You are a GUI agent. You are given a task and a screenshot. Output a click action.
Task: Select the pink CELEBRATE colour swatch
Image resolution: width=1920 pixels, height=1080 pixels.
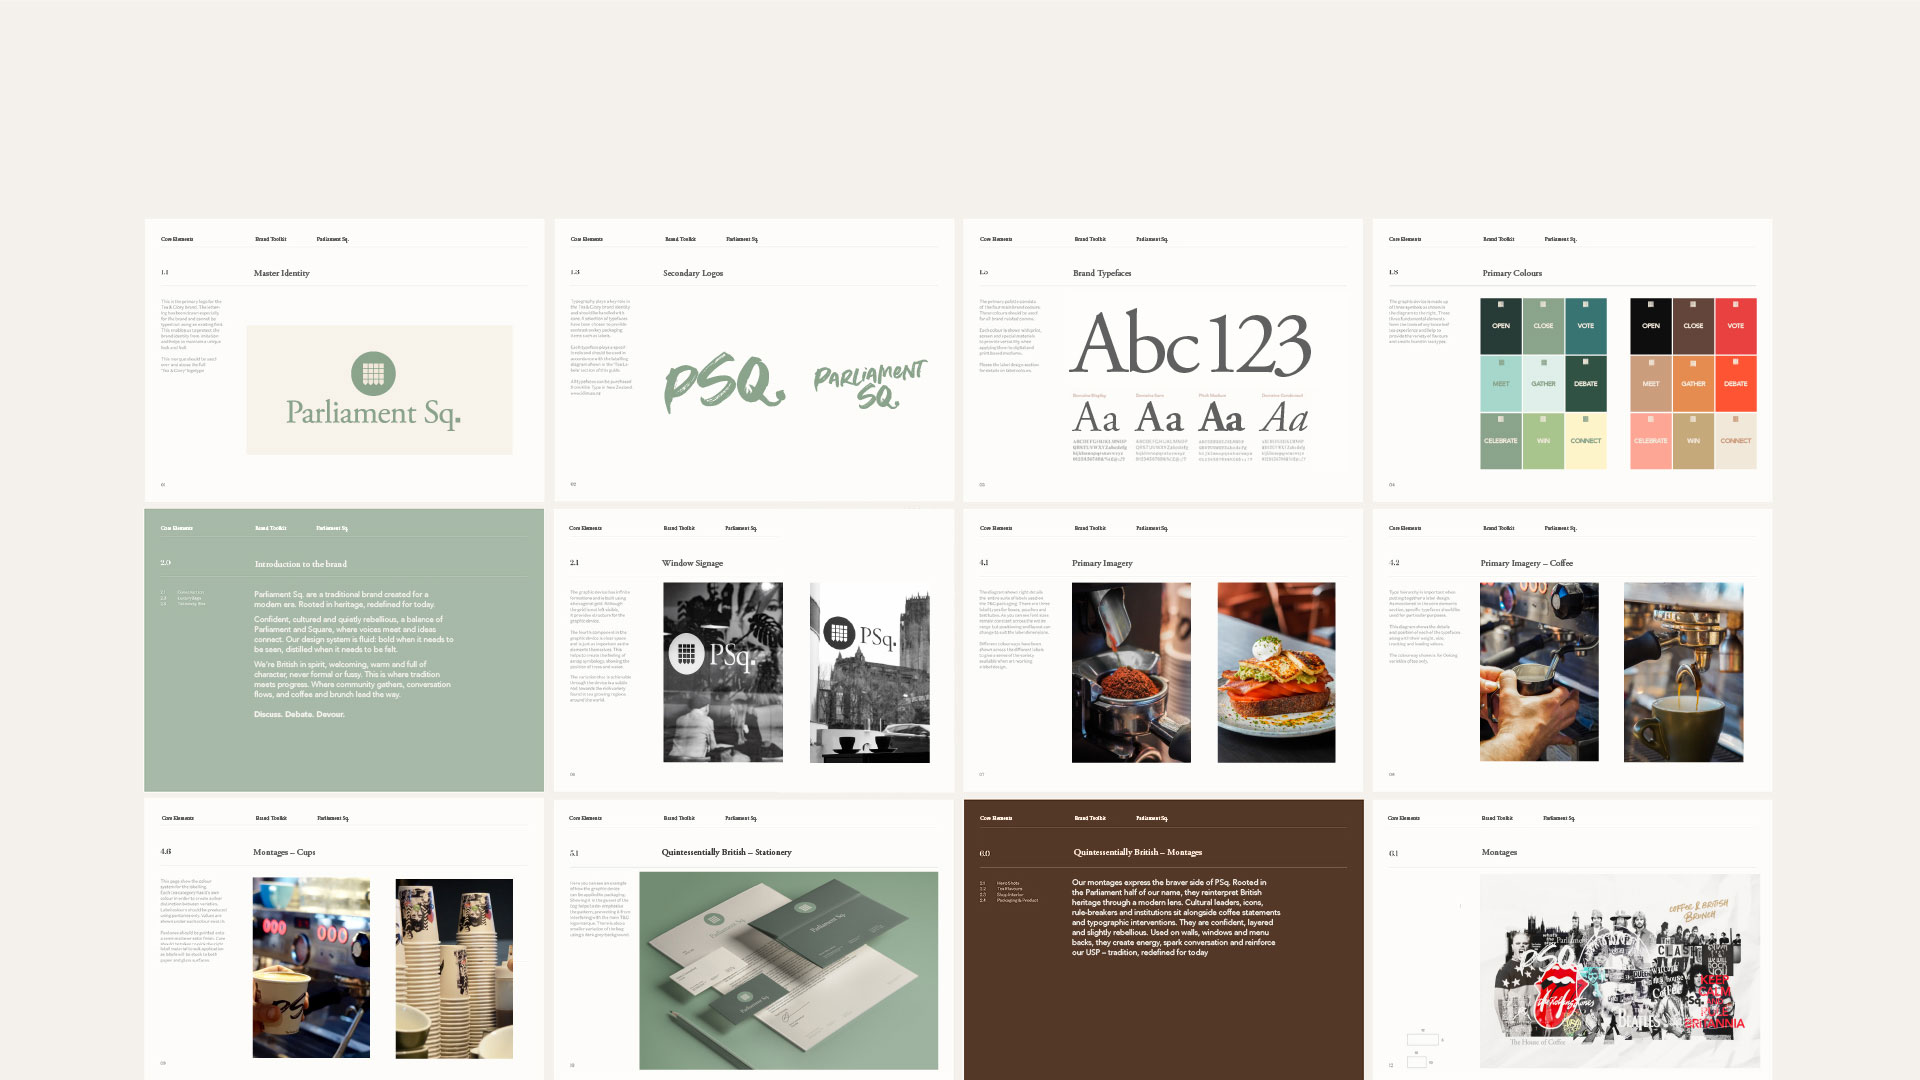pos(1650,441)
